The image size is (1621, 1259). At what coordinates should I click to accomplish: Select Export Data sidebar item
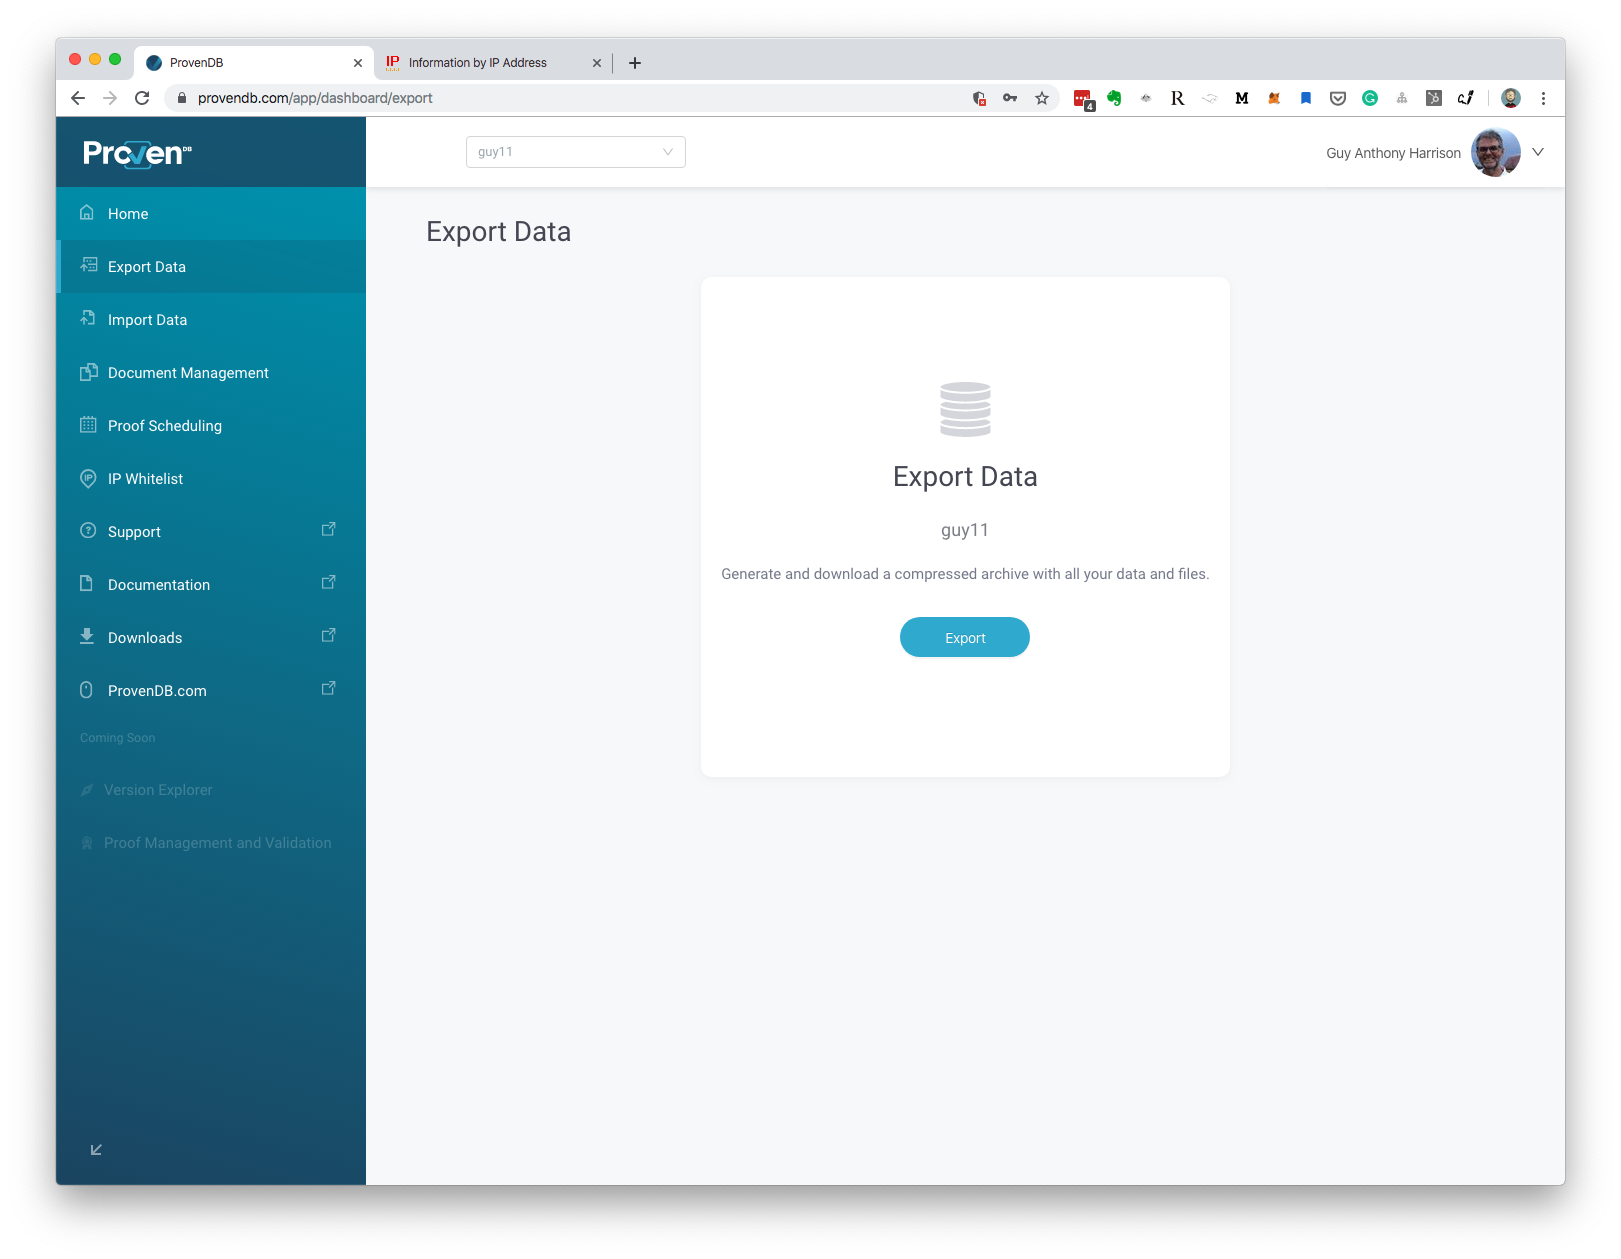pos(211,267)
